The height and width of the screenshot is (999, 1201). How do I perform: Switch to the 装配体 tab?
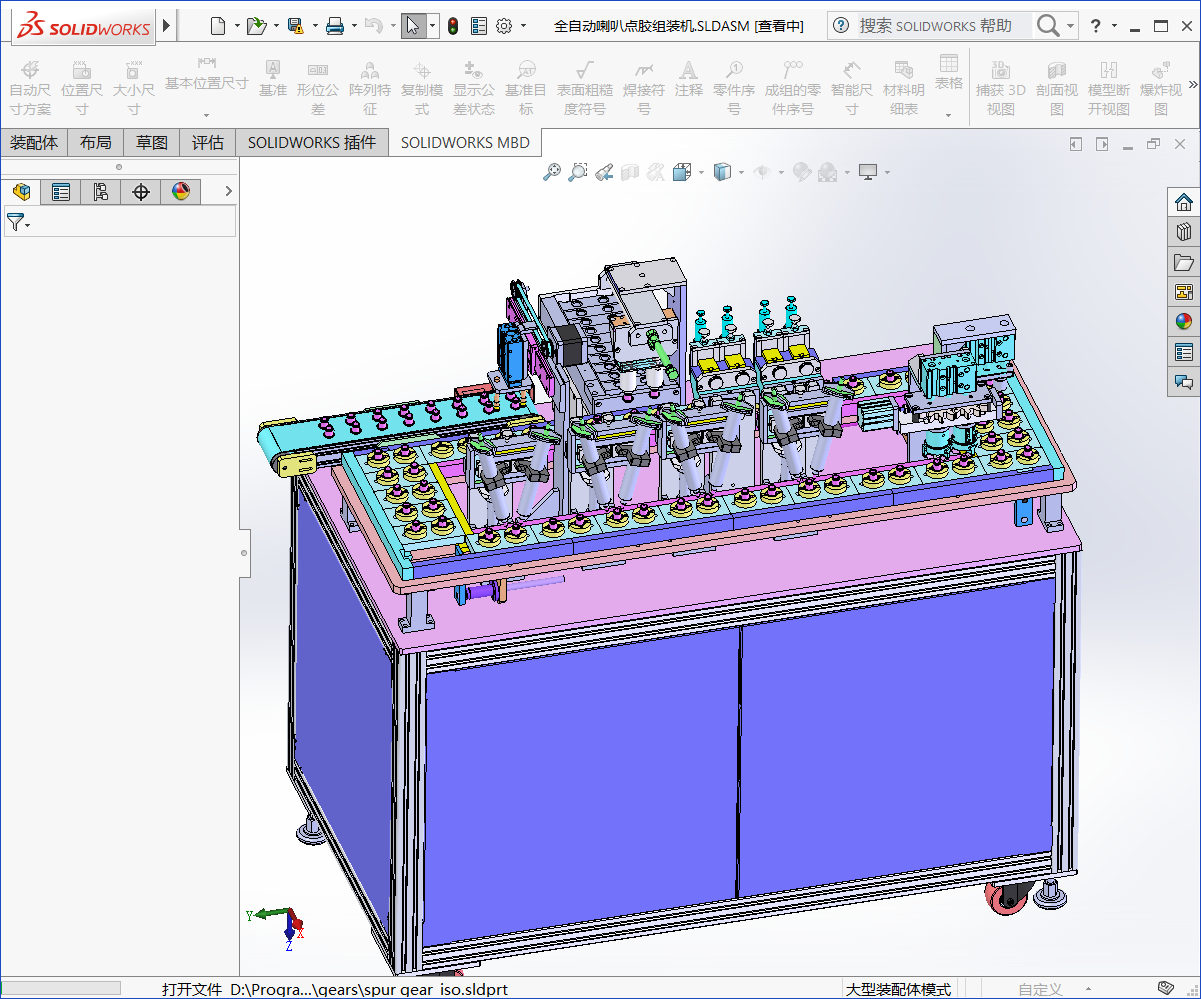click(34, 143)
